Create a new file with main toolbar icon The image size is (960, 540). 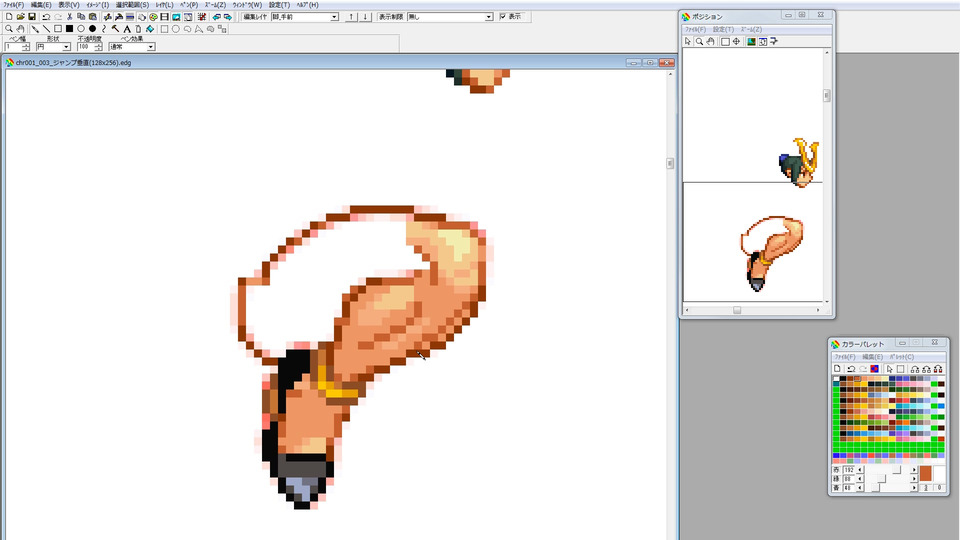coord(9,17)
